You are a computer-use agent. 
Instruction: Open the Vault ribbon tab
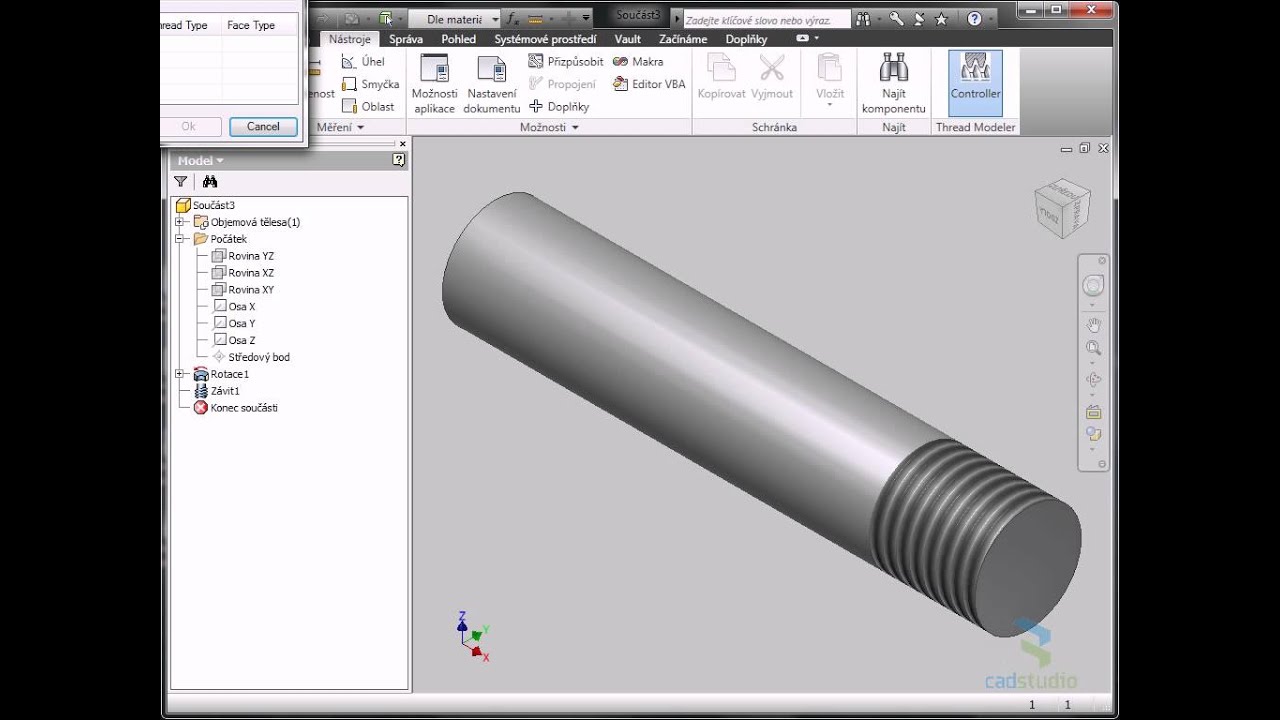pyautogui.click(x=628, y=39)
